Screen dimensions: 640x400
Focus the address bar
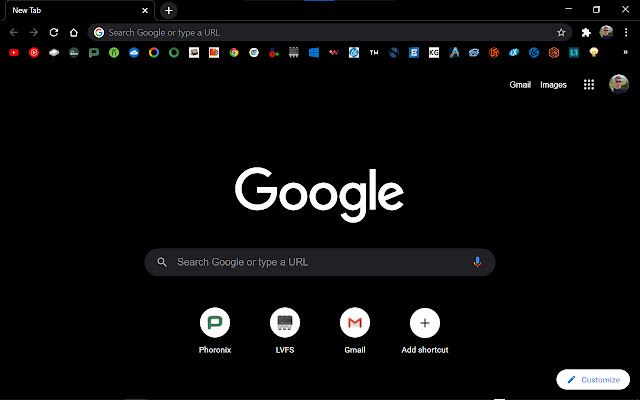pyautogui.click(x=330, y=32)
